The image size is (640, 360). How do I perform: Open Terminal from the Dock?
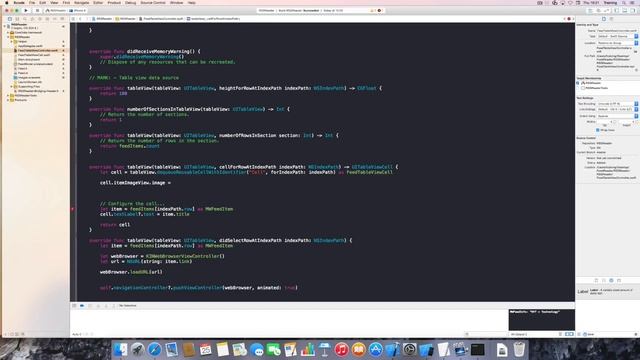tap(478, 349)
